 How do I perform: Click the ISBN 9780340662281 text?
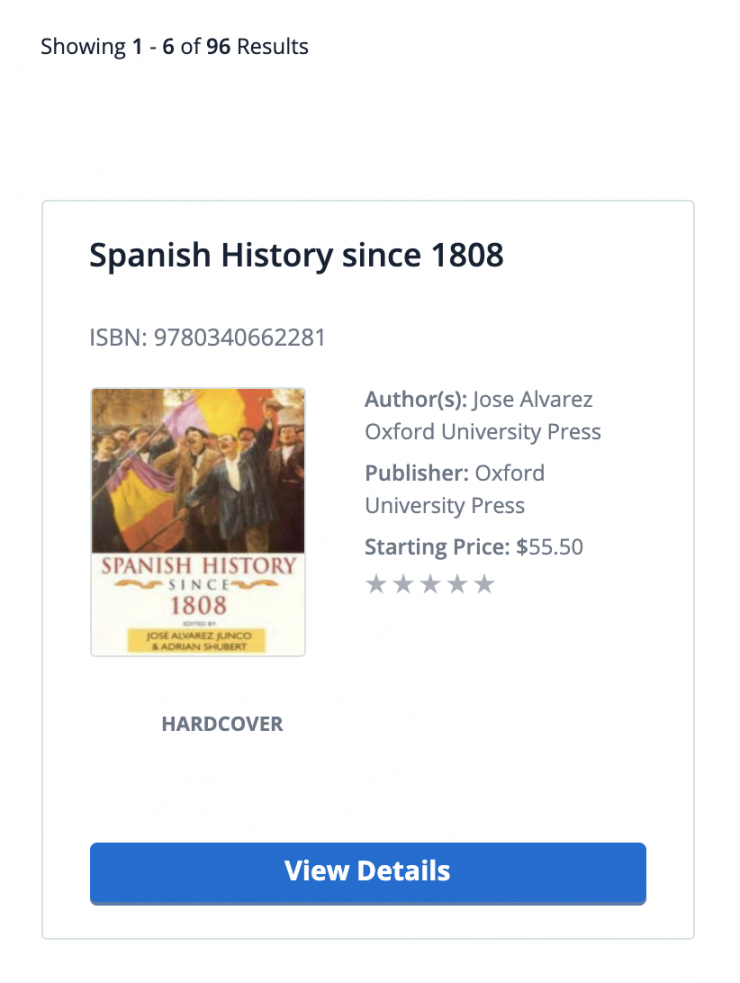pyautogui.click(x=207, y=338)
